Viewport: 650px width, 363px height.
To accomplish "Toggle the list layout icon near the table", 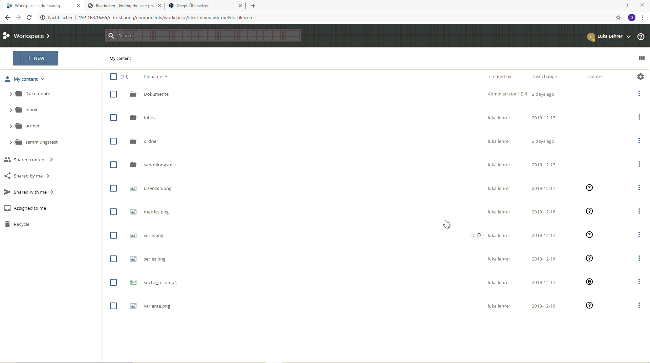I will (641, 58).
